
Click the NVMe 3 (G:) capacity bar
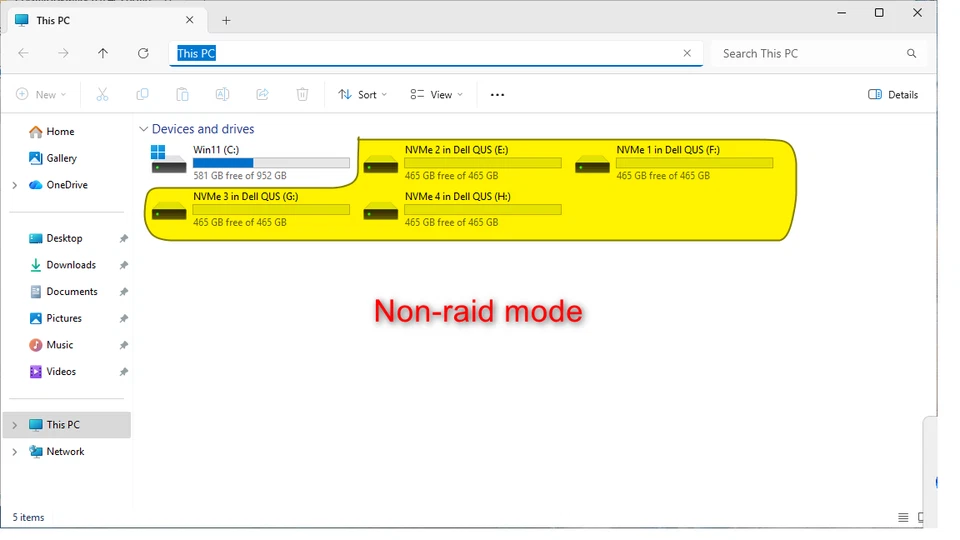(271, 209)
